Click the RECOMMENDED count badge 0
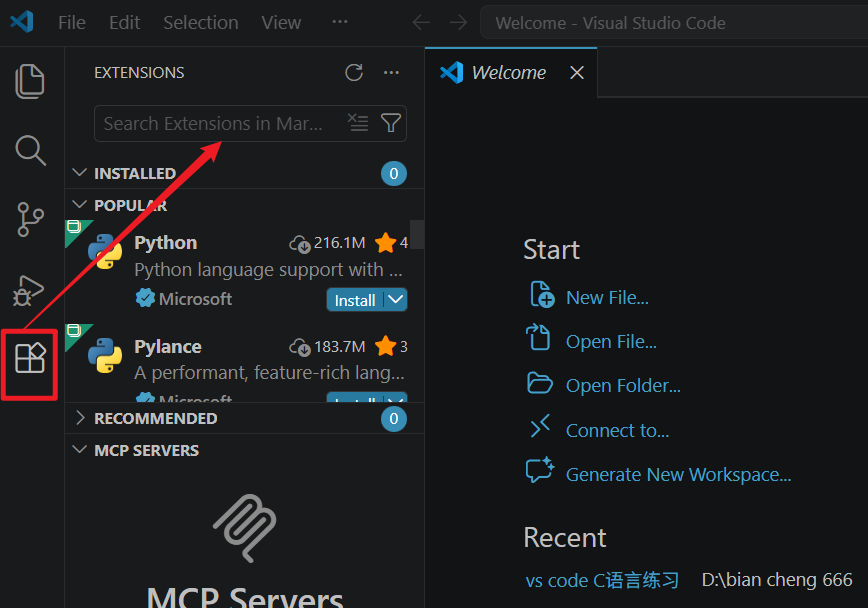Screen dimensions: 868x608 click(394, 418)
